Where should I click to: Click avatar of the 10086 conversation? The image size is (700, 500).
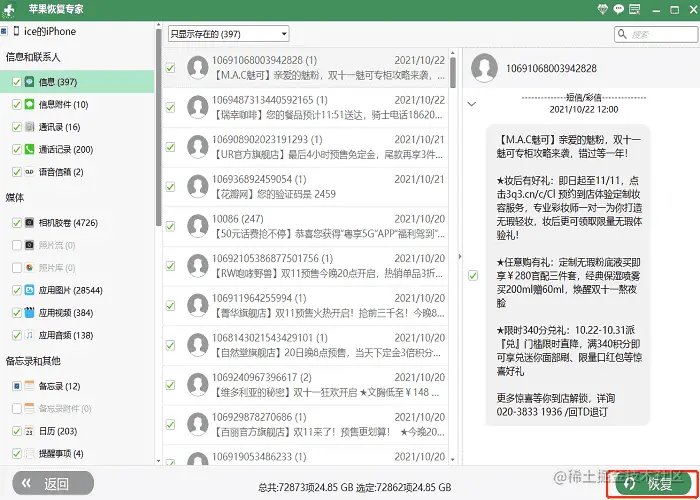(198, 226)
